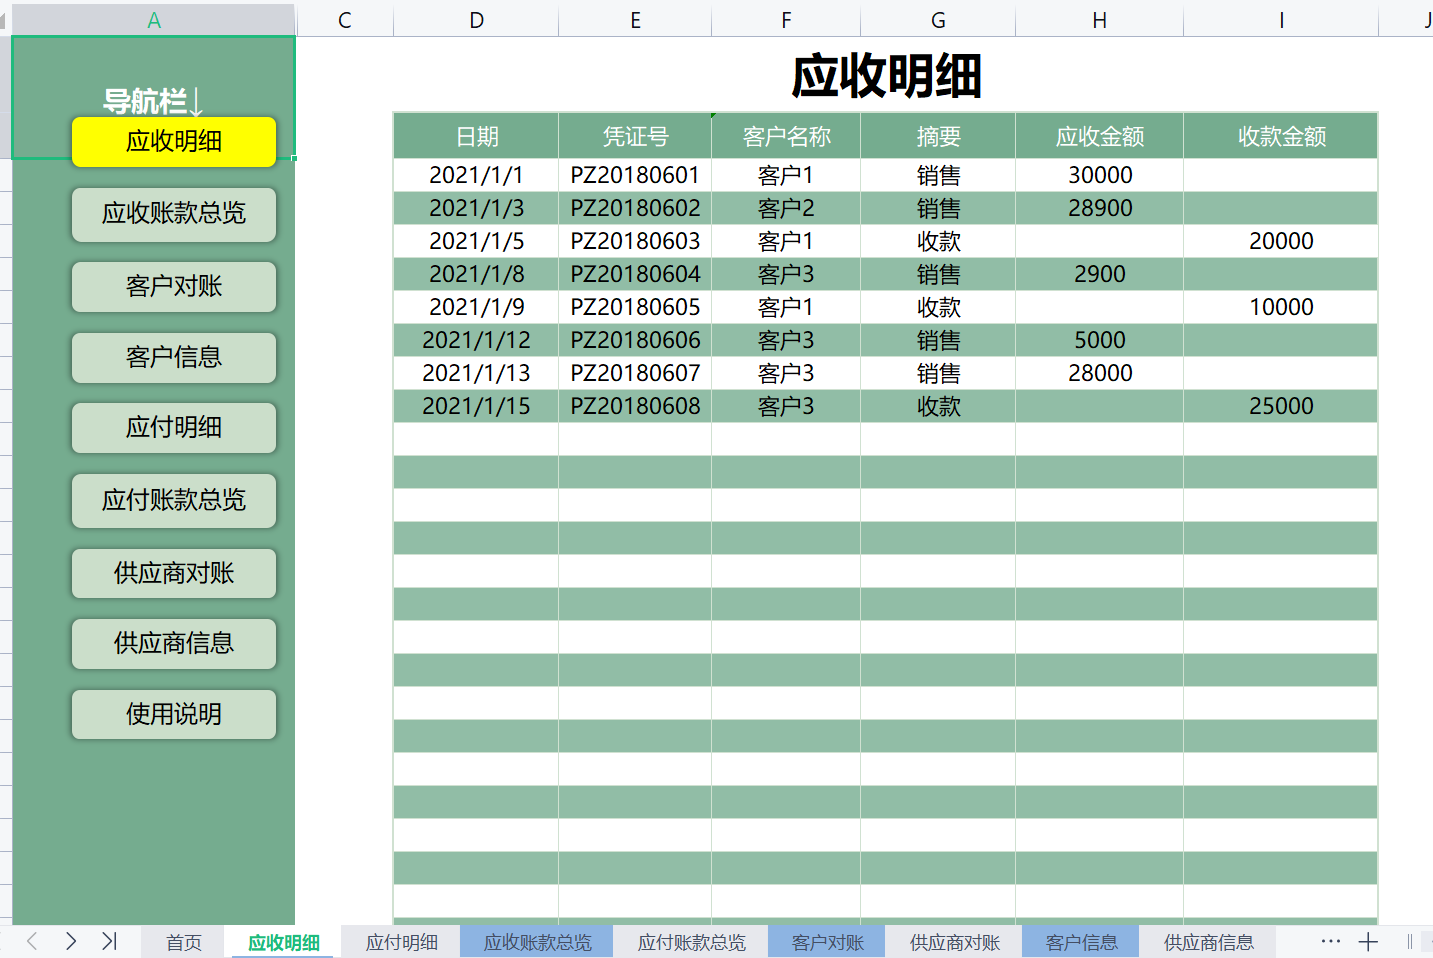Click the 应付账款总览 navigation button

pos(173,501)
